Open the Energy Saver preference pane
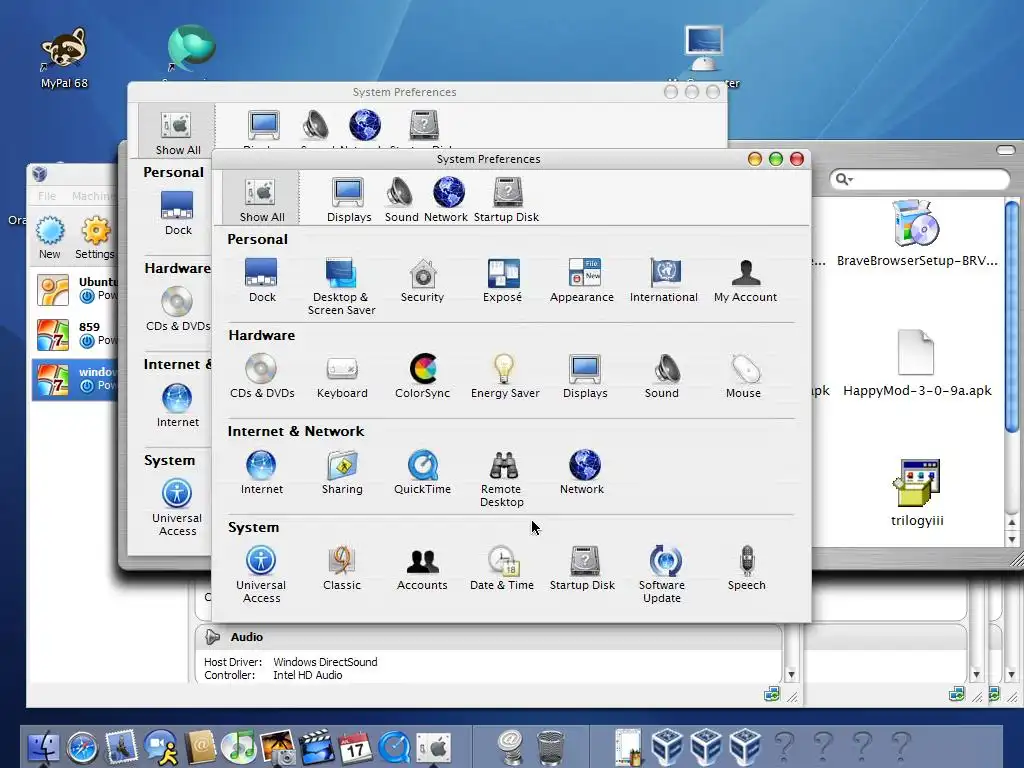This screenshot has height=768, width=1024. (505, 376)
